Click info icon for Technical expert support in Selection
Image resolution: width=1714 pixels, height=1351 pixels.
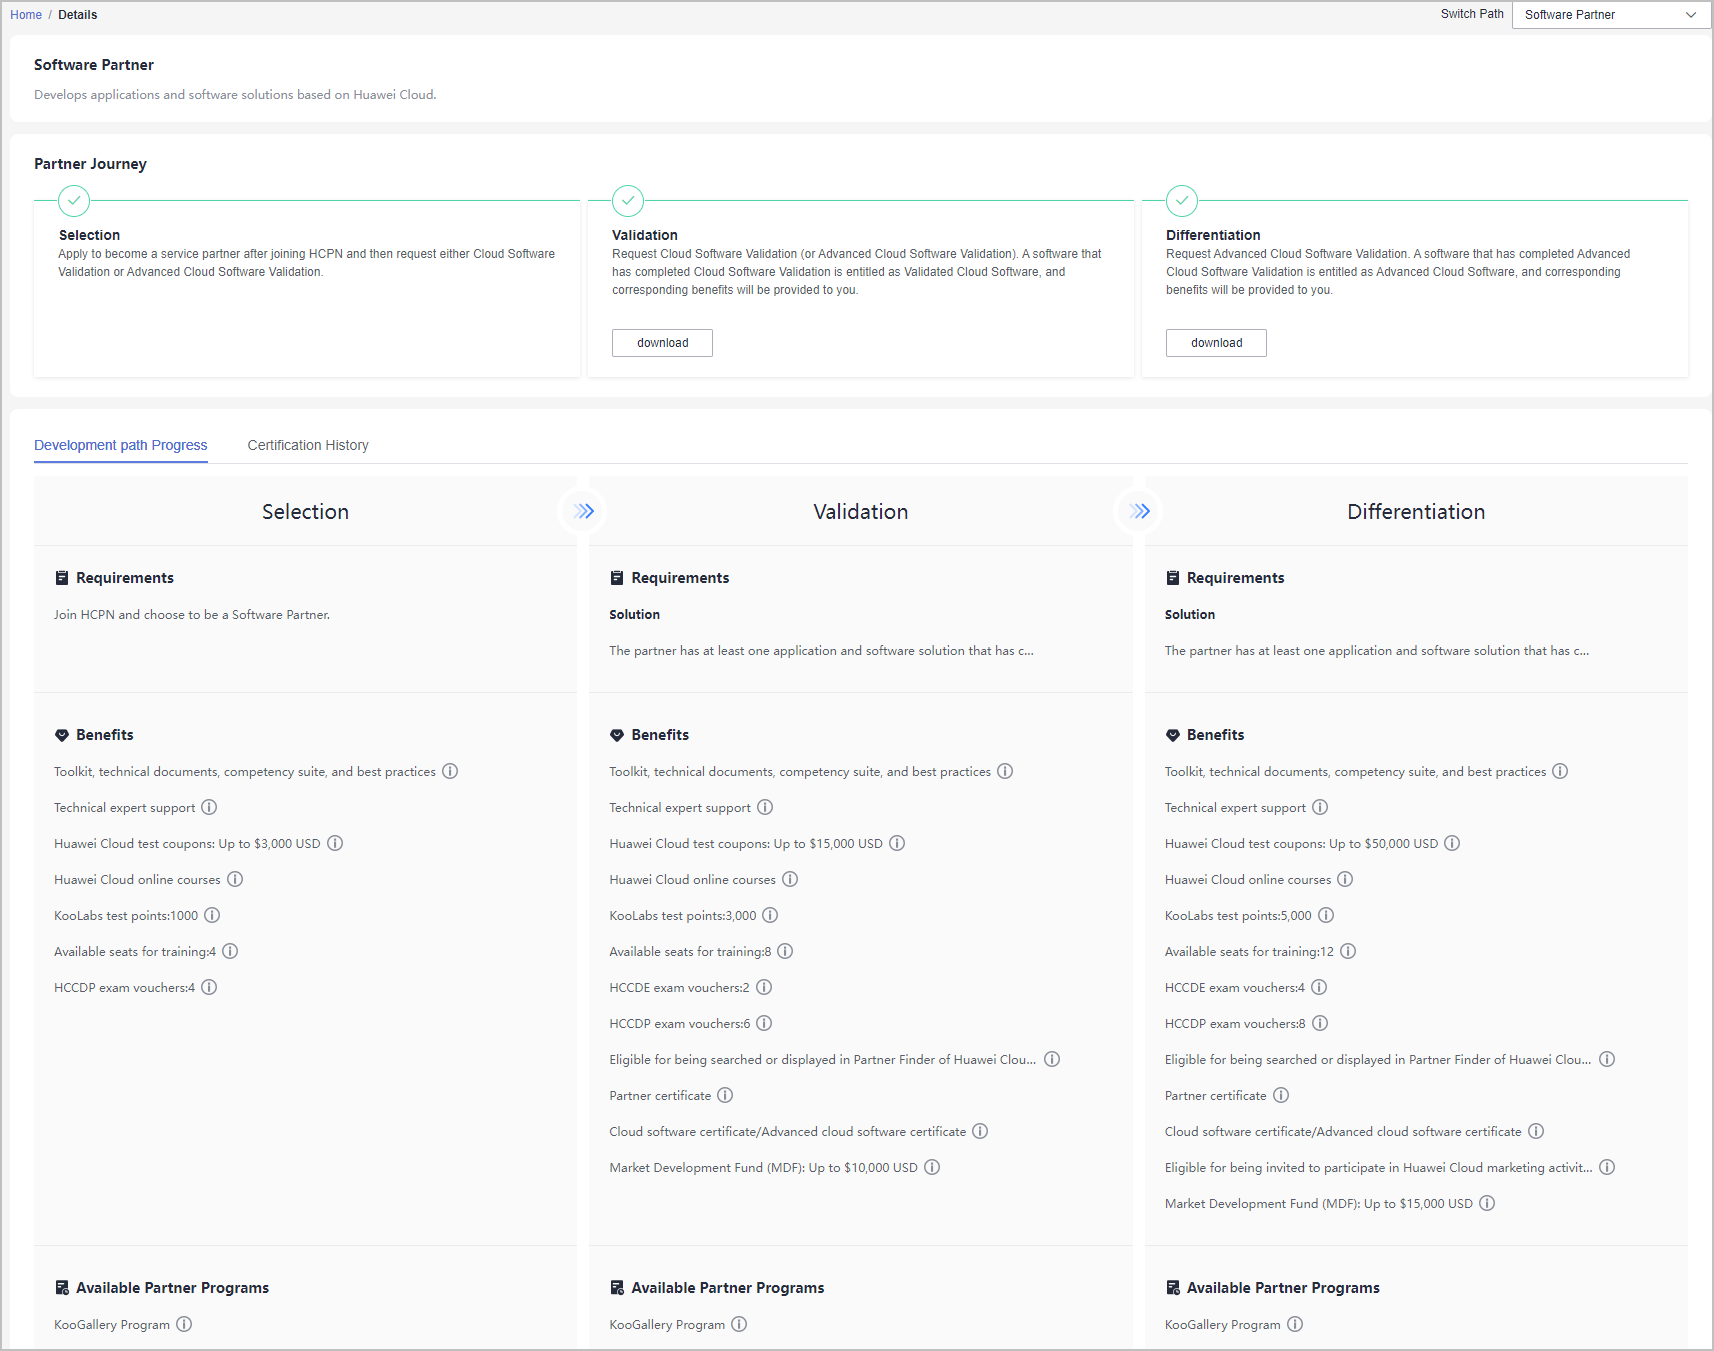[209, 807]
